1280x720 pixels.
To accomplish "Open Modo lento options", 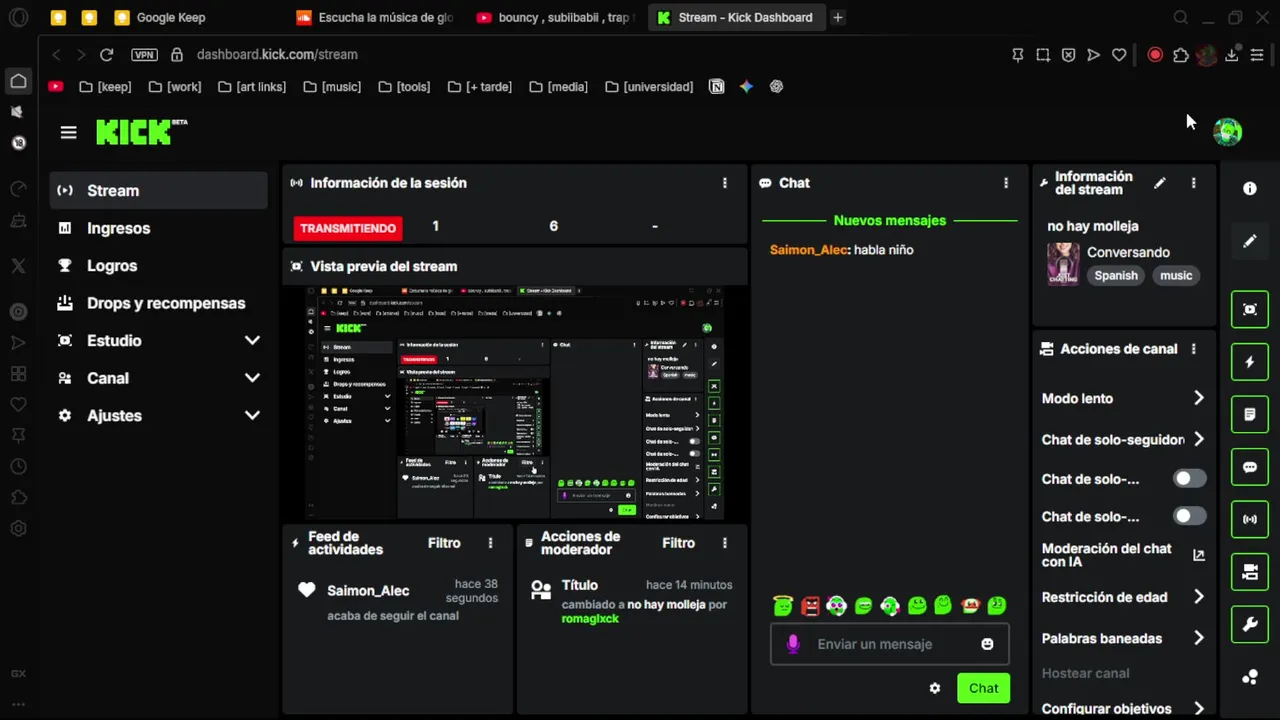I will click(x=1123, y=398).
